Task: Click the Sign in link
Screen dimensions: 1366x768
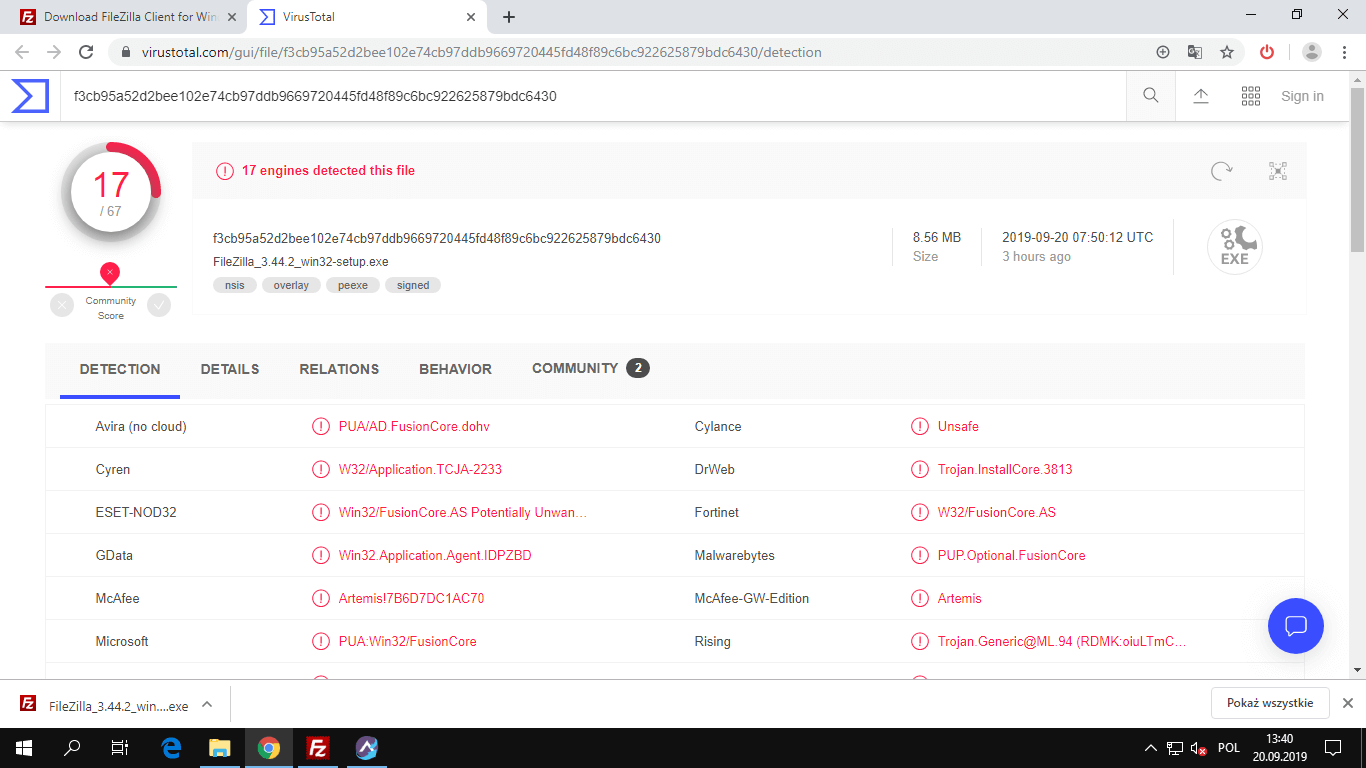Action: point(1302,96)
